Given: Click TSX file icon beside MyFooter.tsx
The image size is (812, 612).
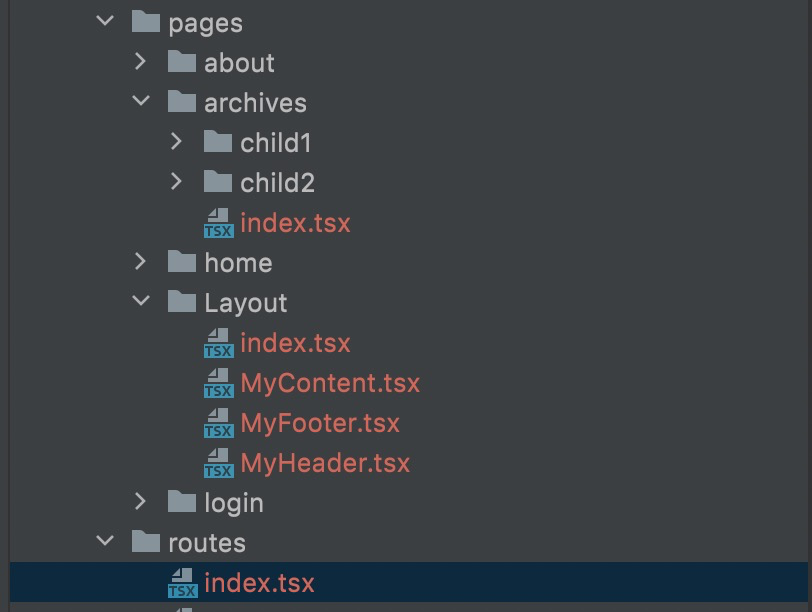Looking at the screenshot, I should 218,423.
